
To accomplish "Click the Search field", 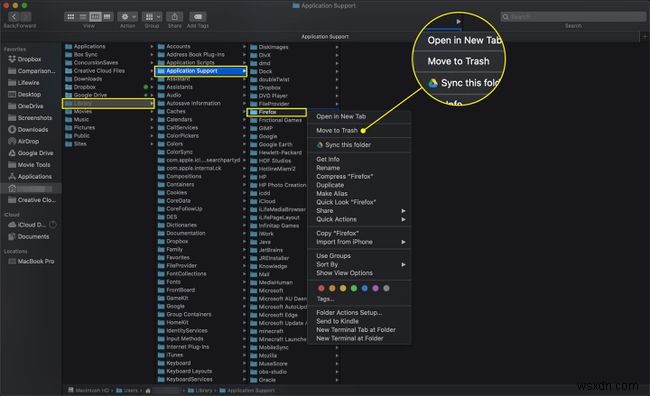I will pos(573,17).
